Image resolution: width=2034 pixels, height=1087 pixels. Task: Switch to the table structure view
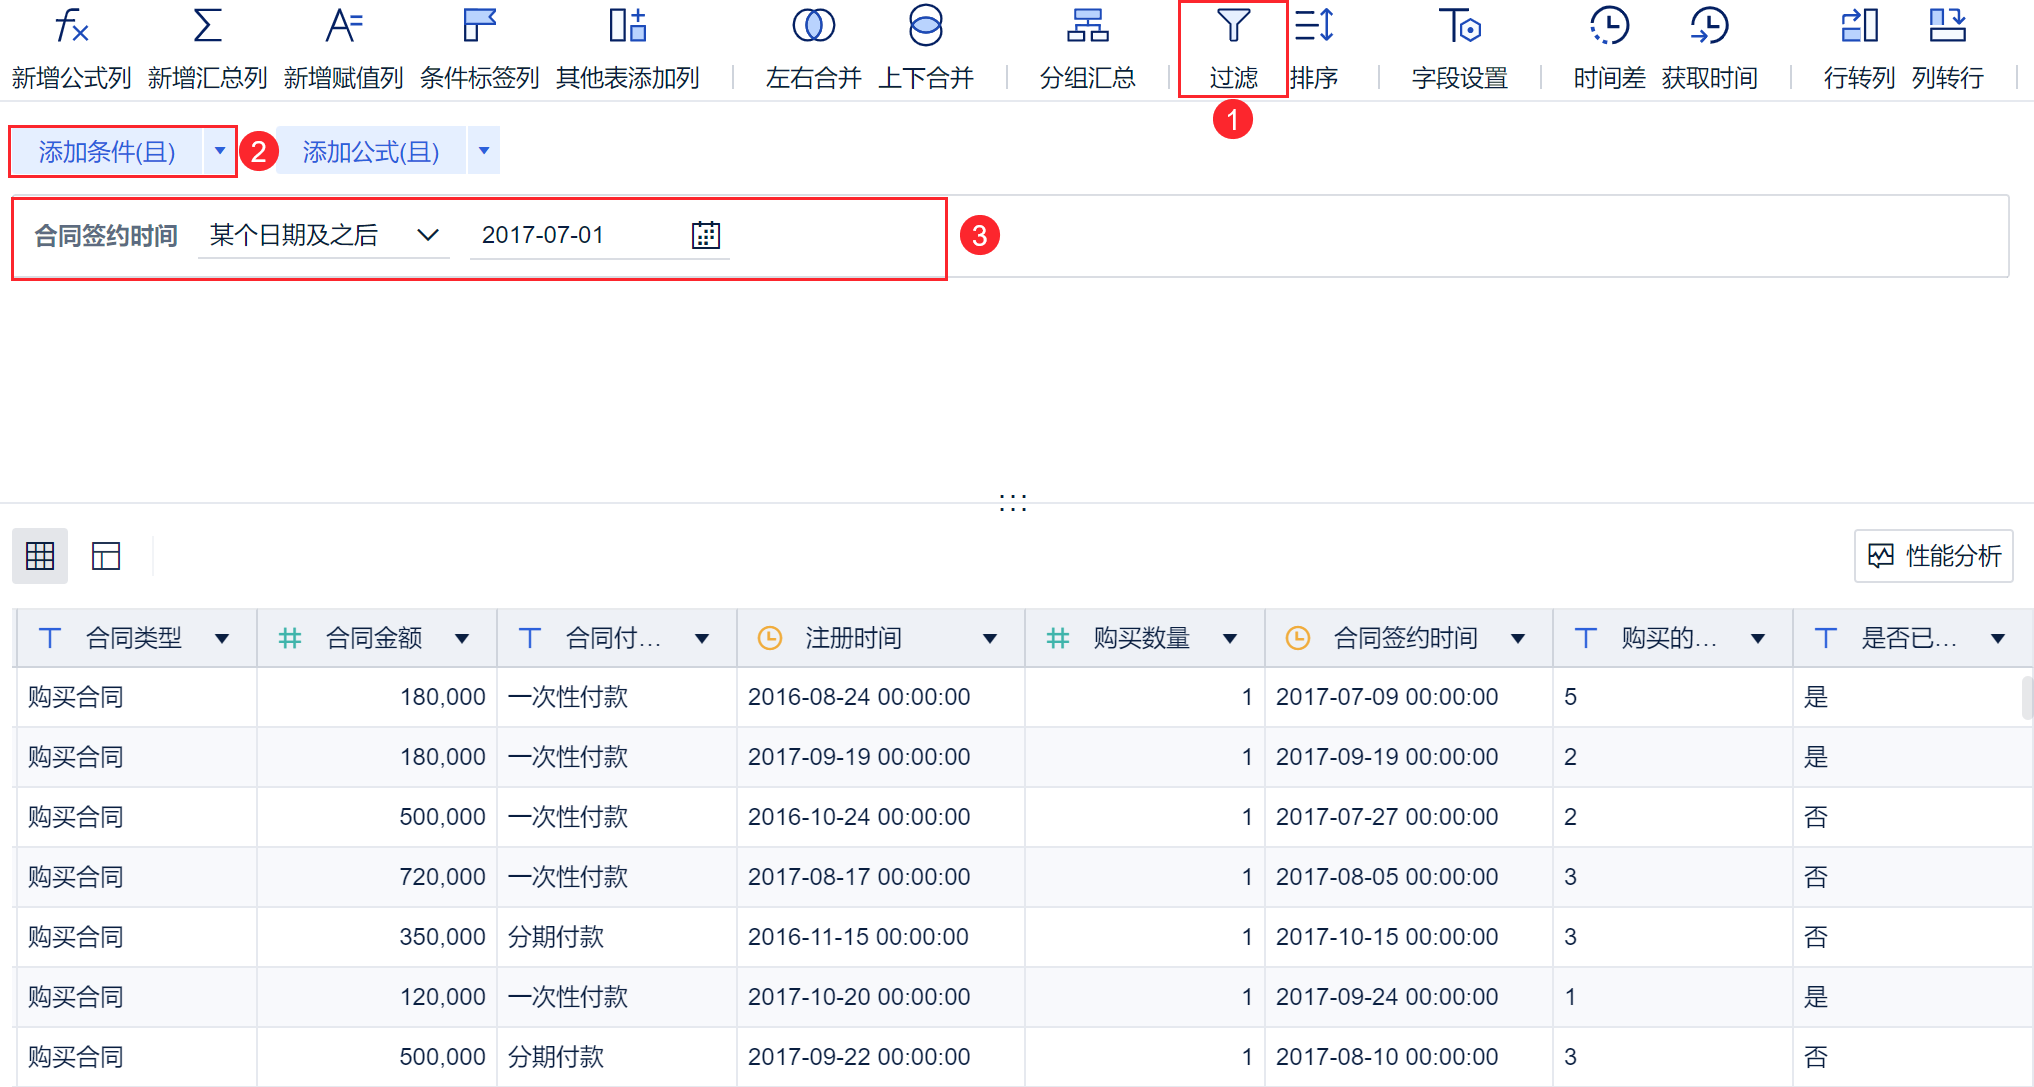point(106,556)
